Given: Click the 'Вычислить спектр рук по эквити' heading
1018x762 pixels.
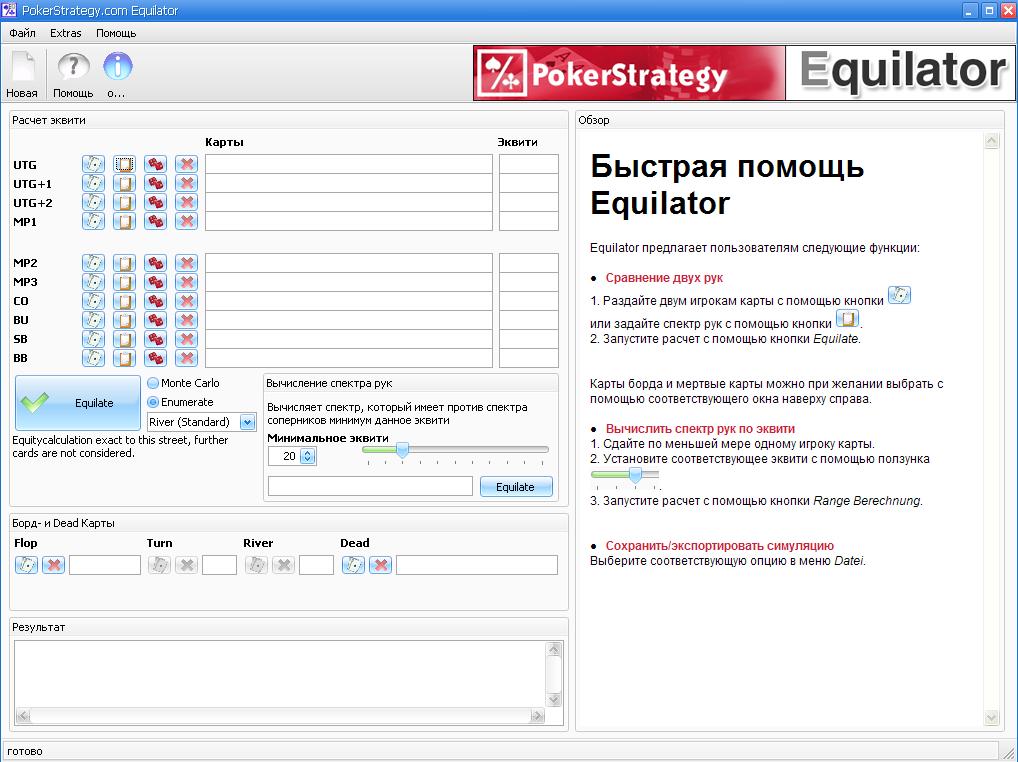Looking at the screenshot, I should pyautogui.click(x=700, y=428).
